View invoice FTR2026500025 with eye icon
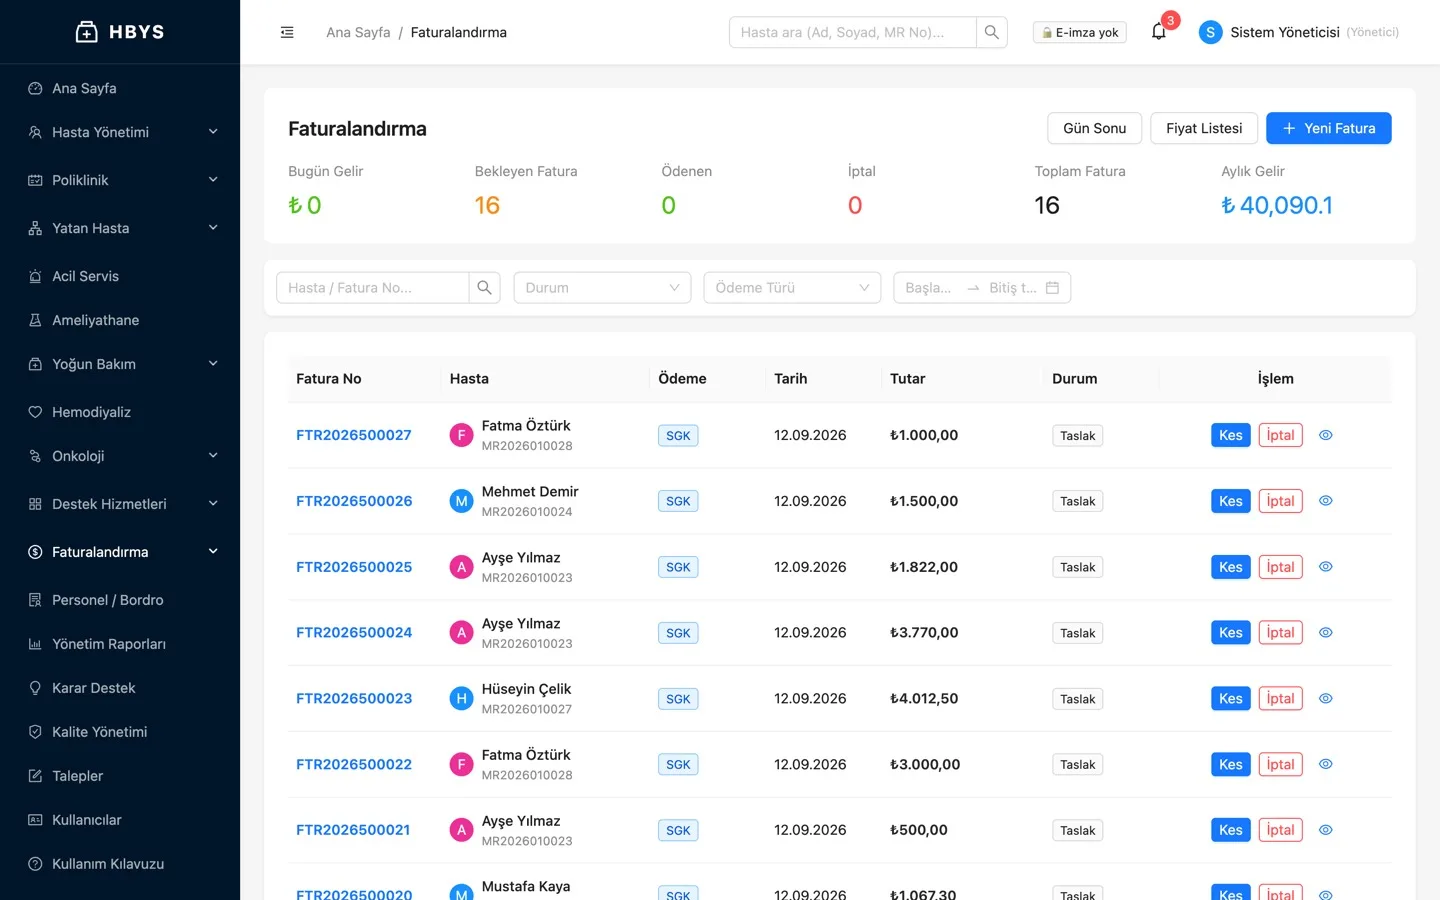 point(1326,567)
